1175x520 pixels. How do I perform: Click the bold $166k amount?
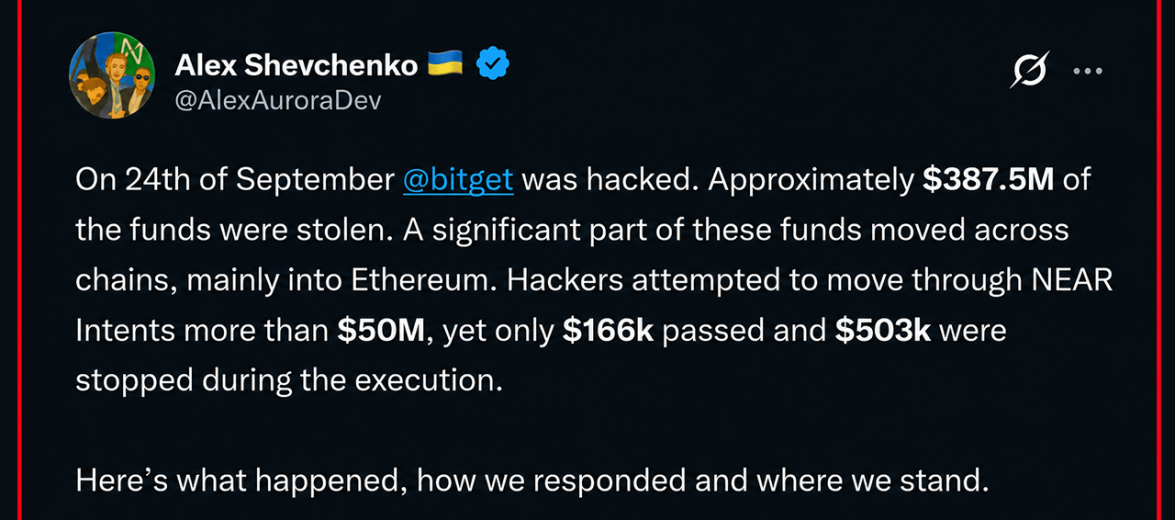click(608, 330)
